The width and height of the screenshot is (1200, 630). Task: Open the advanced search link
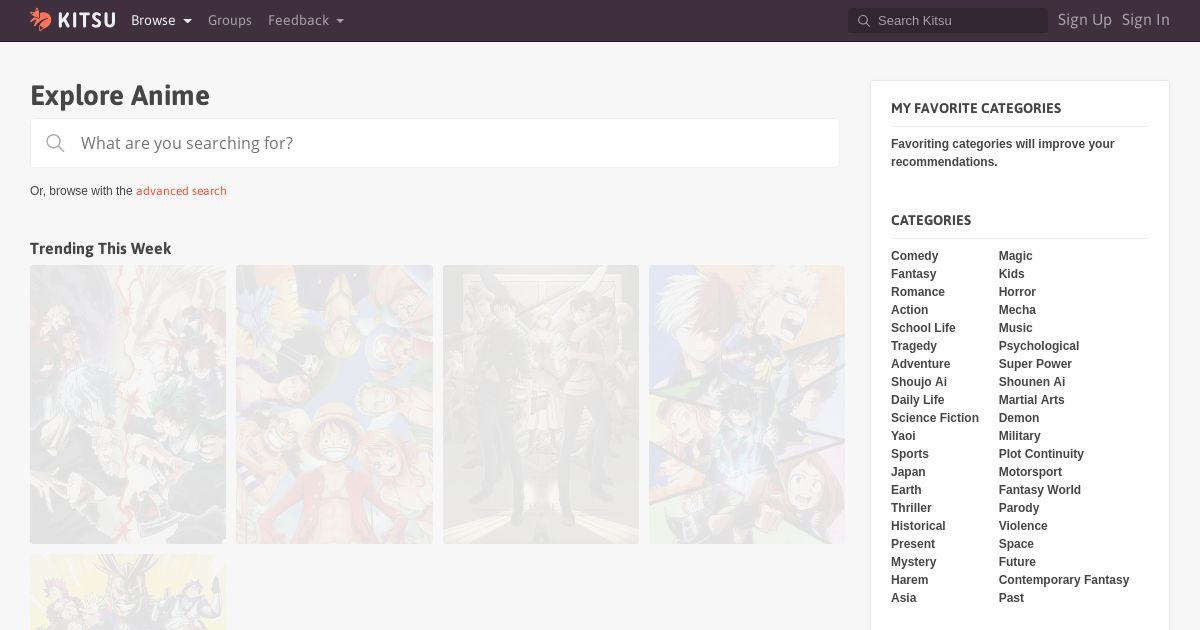[181, 191]
